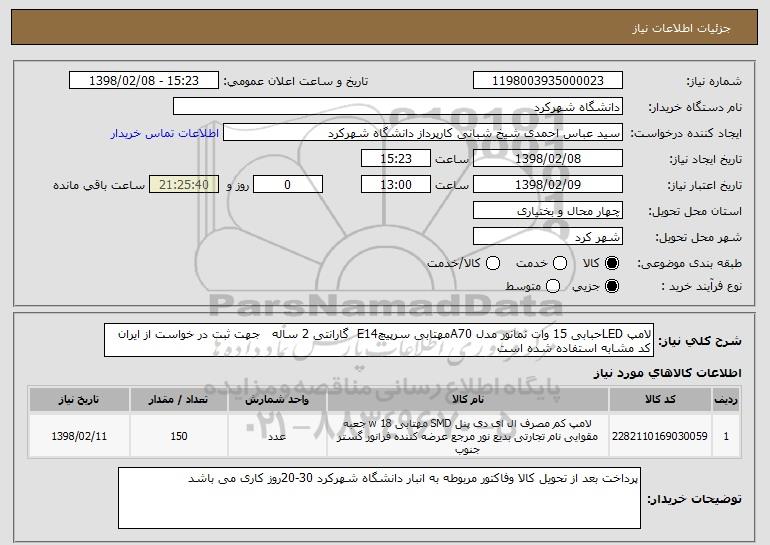Click product code 2282110169030059 cell
The height and width of the screenshot is (545, 770).
tap(660, 436)
